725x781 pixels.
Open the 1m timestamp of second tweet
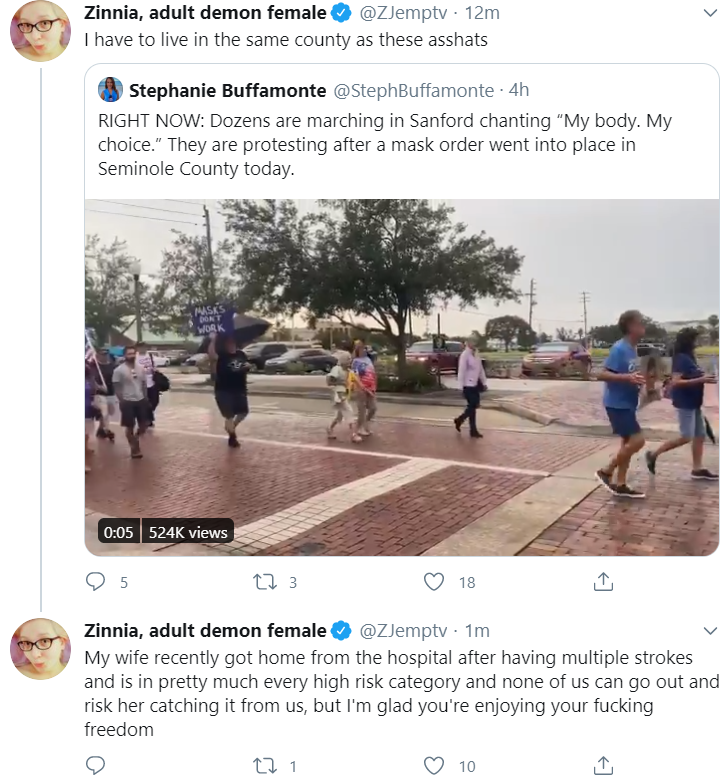coord(477,631)
